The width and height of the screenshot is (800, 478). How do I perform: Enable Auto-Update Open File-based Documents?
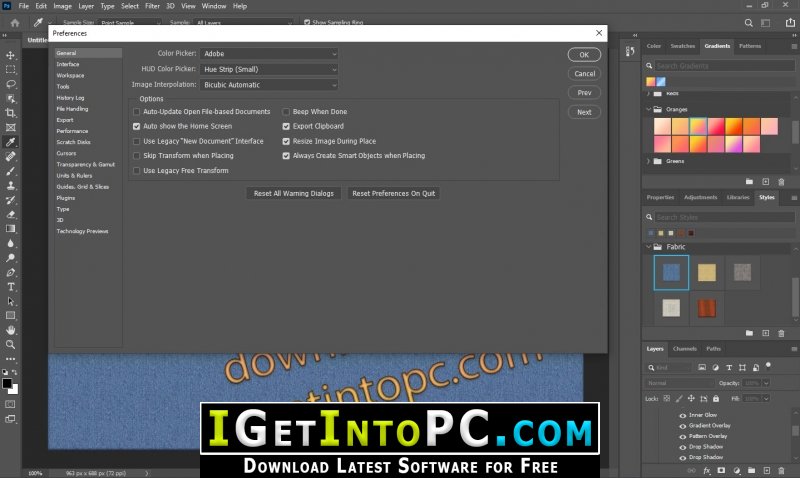click(136, 112)
